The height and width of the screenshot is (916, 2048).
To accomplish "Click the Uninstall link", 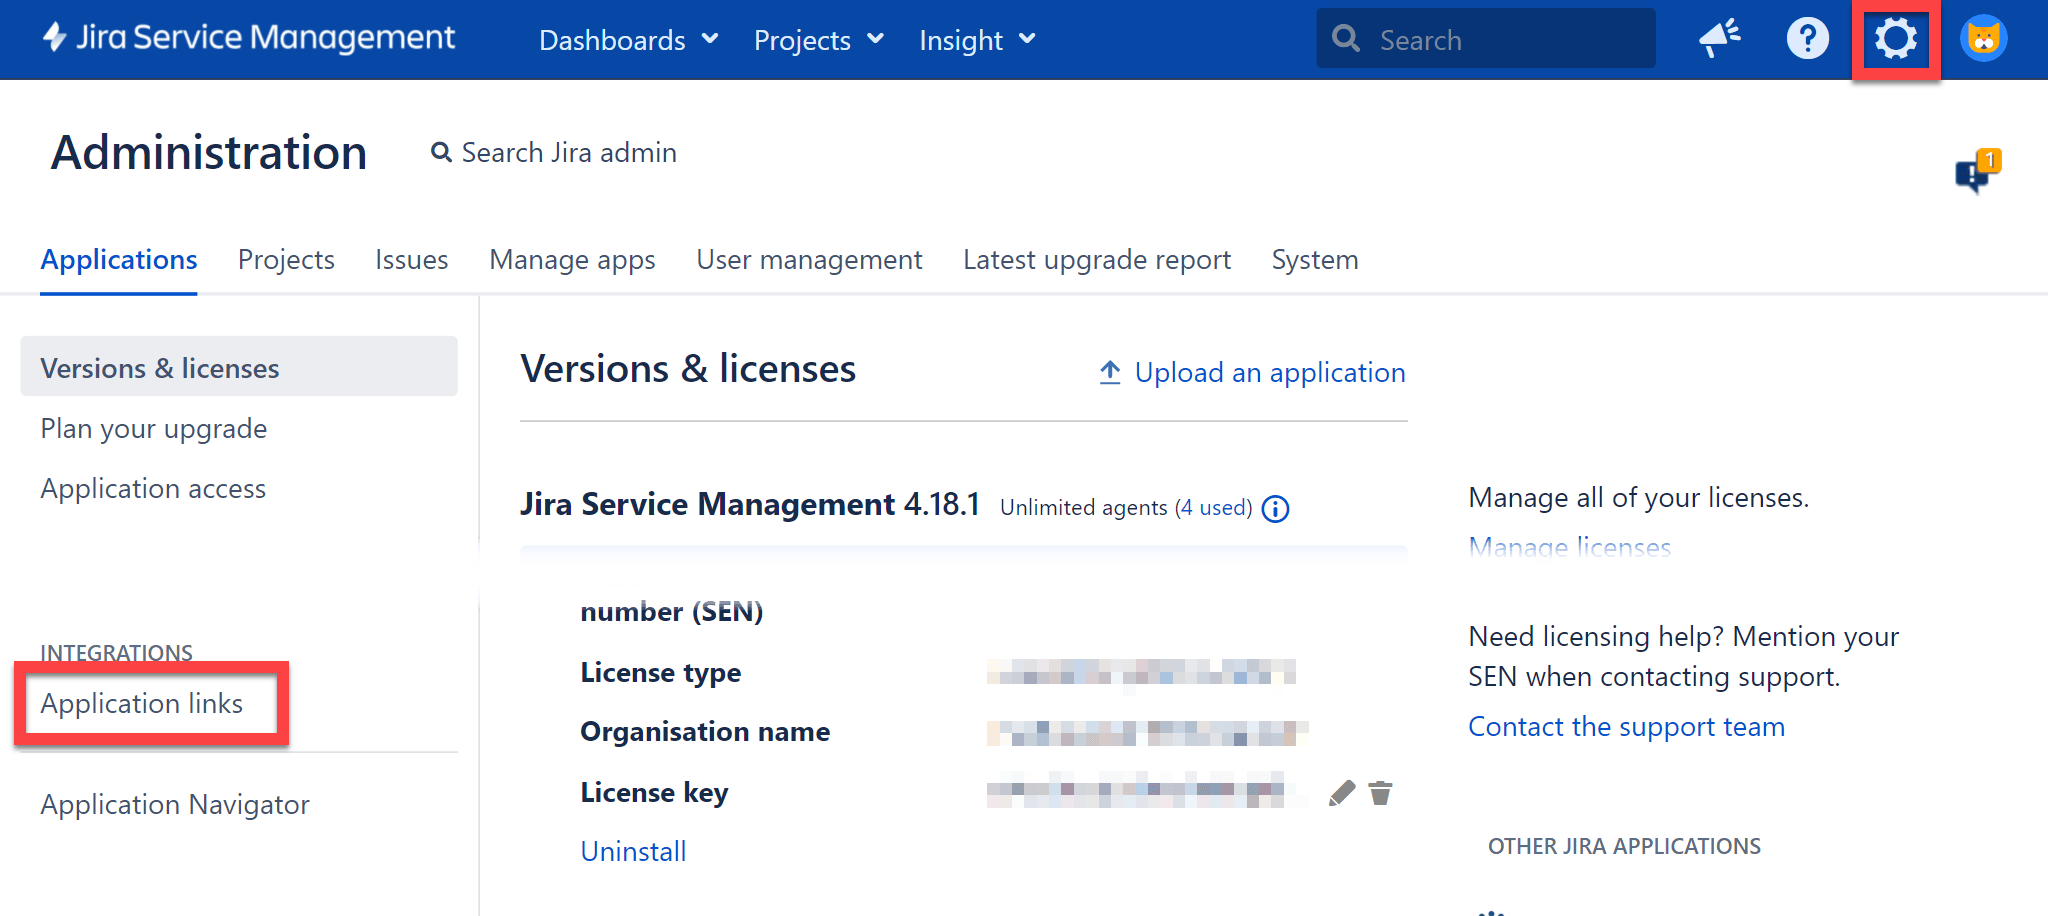I will [x=634, y=852].
